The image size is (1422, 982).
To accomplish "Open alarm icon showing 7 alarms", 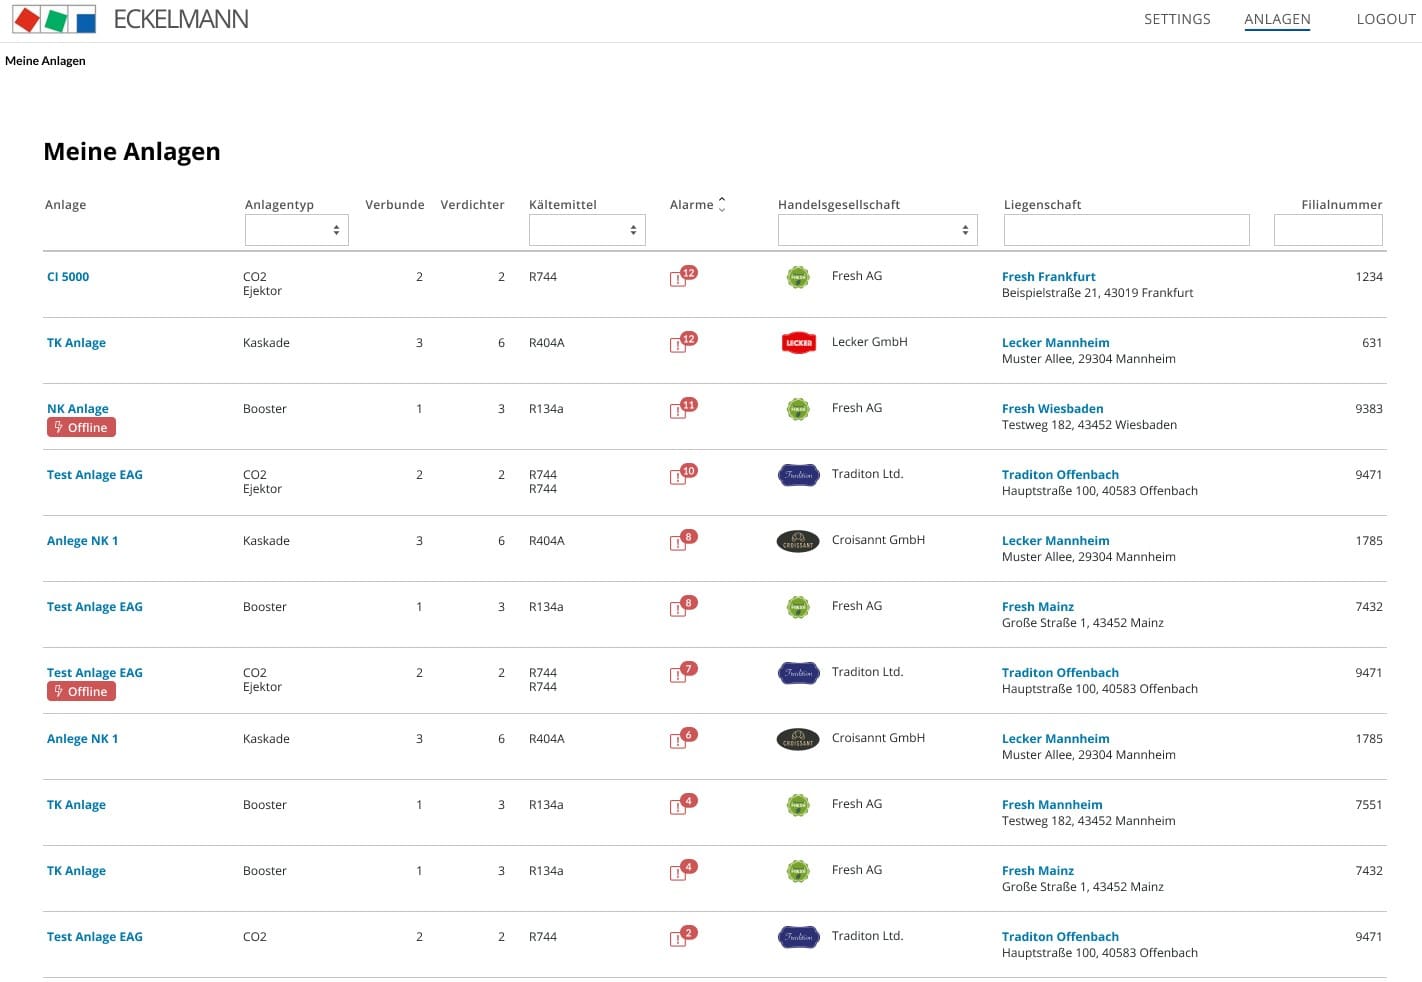I will [x=683, y=673].
